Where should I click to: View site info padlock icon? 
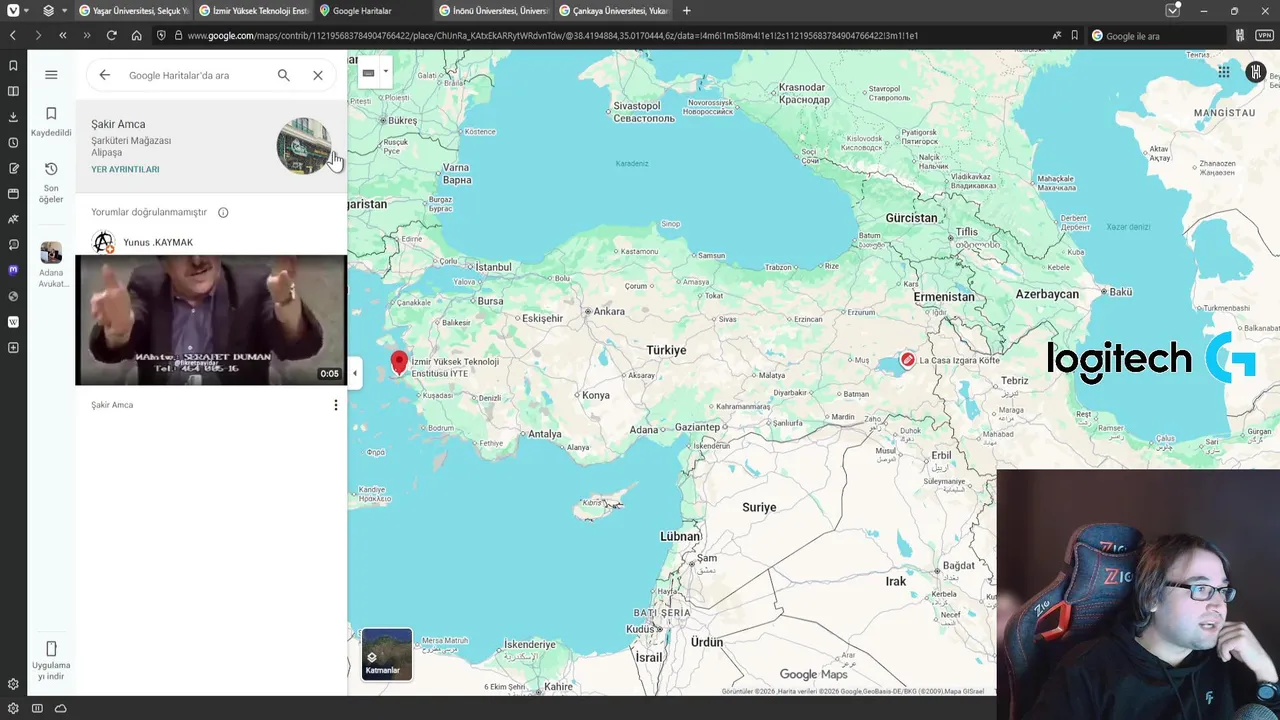point(178,35)
